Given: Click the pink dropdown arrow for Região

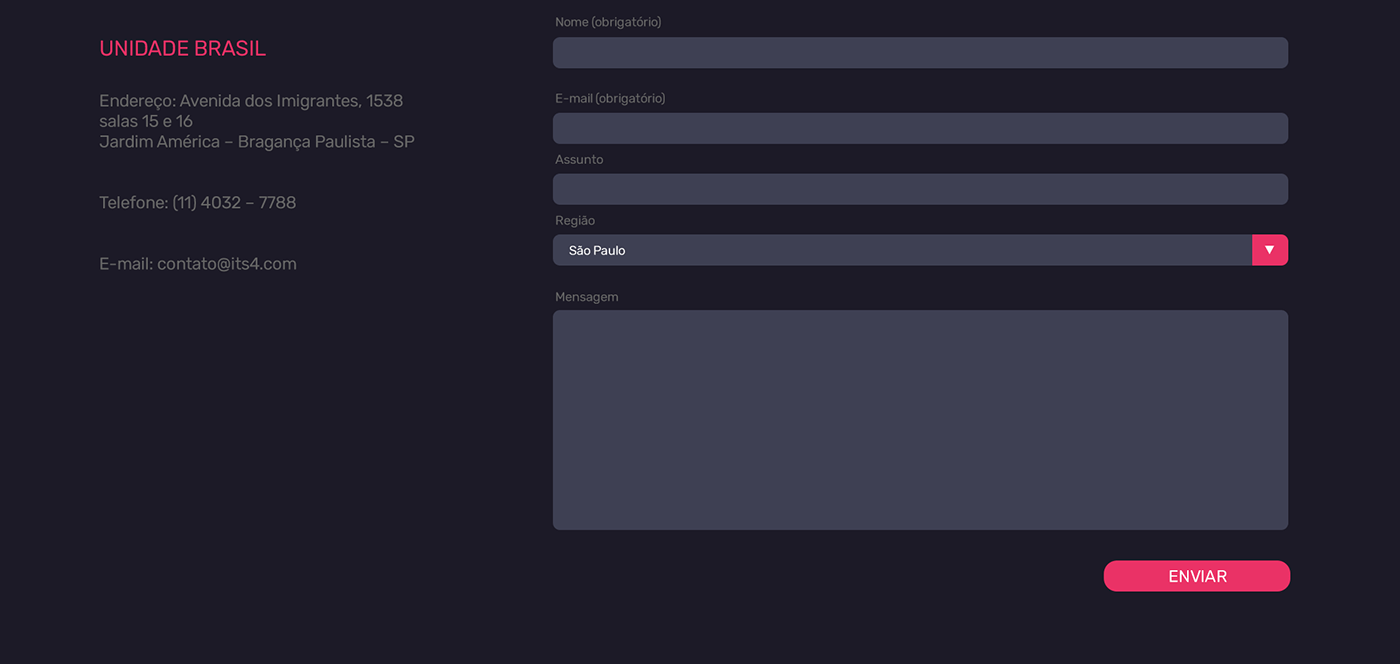Looking at the screenshot, I should [1269, 250].
